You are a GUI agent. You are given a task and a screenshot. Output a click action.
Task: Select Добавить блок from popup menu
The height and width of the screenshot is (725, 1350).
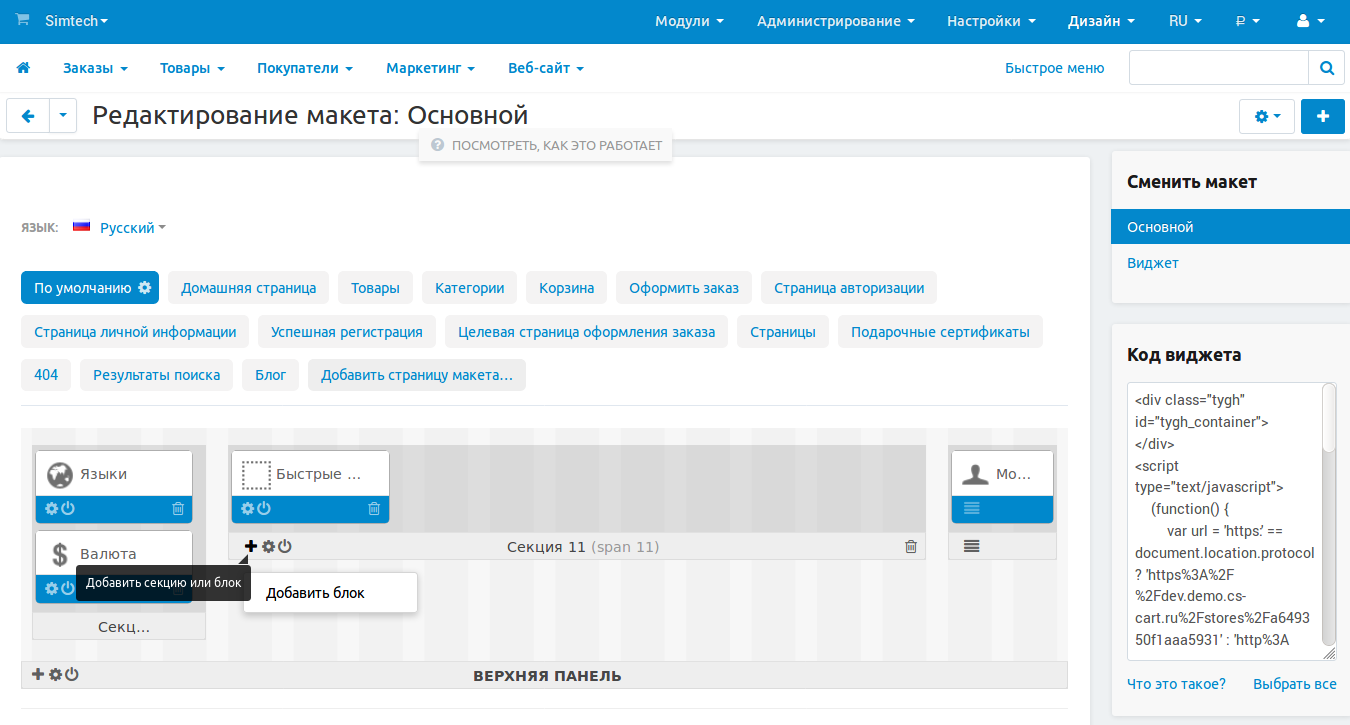click(315, 593)
